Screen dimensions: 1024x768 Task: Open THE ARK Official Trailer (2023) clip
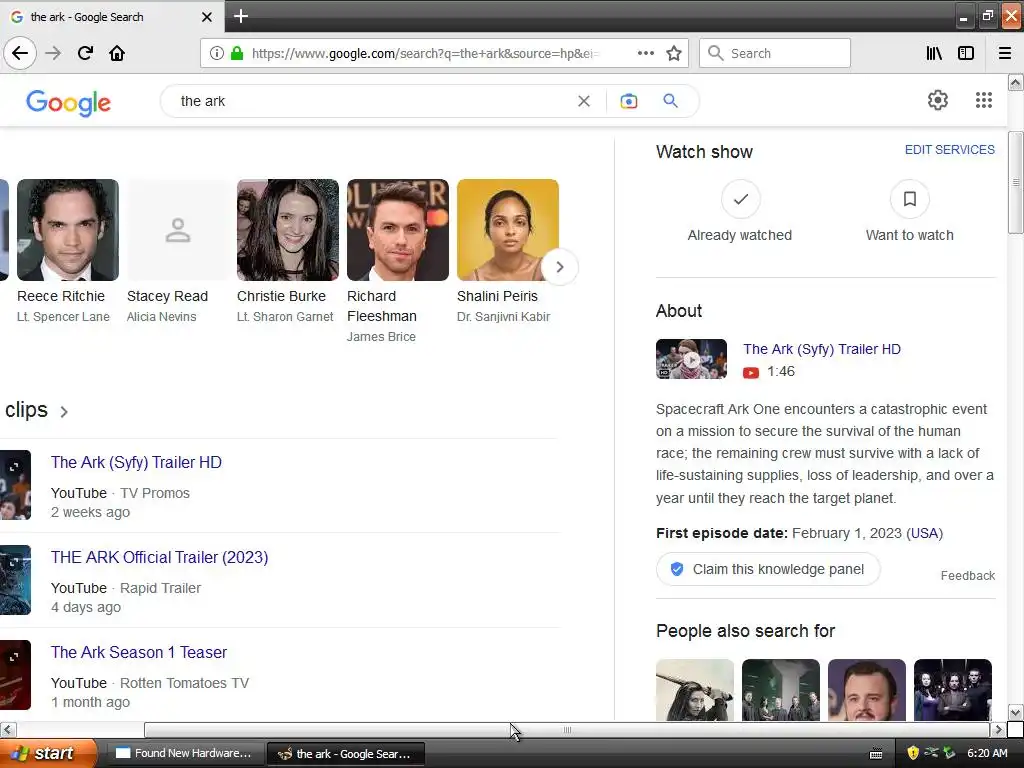point(159,557)
